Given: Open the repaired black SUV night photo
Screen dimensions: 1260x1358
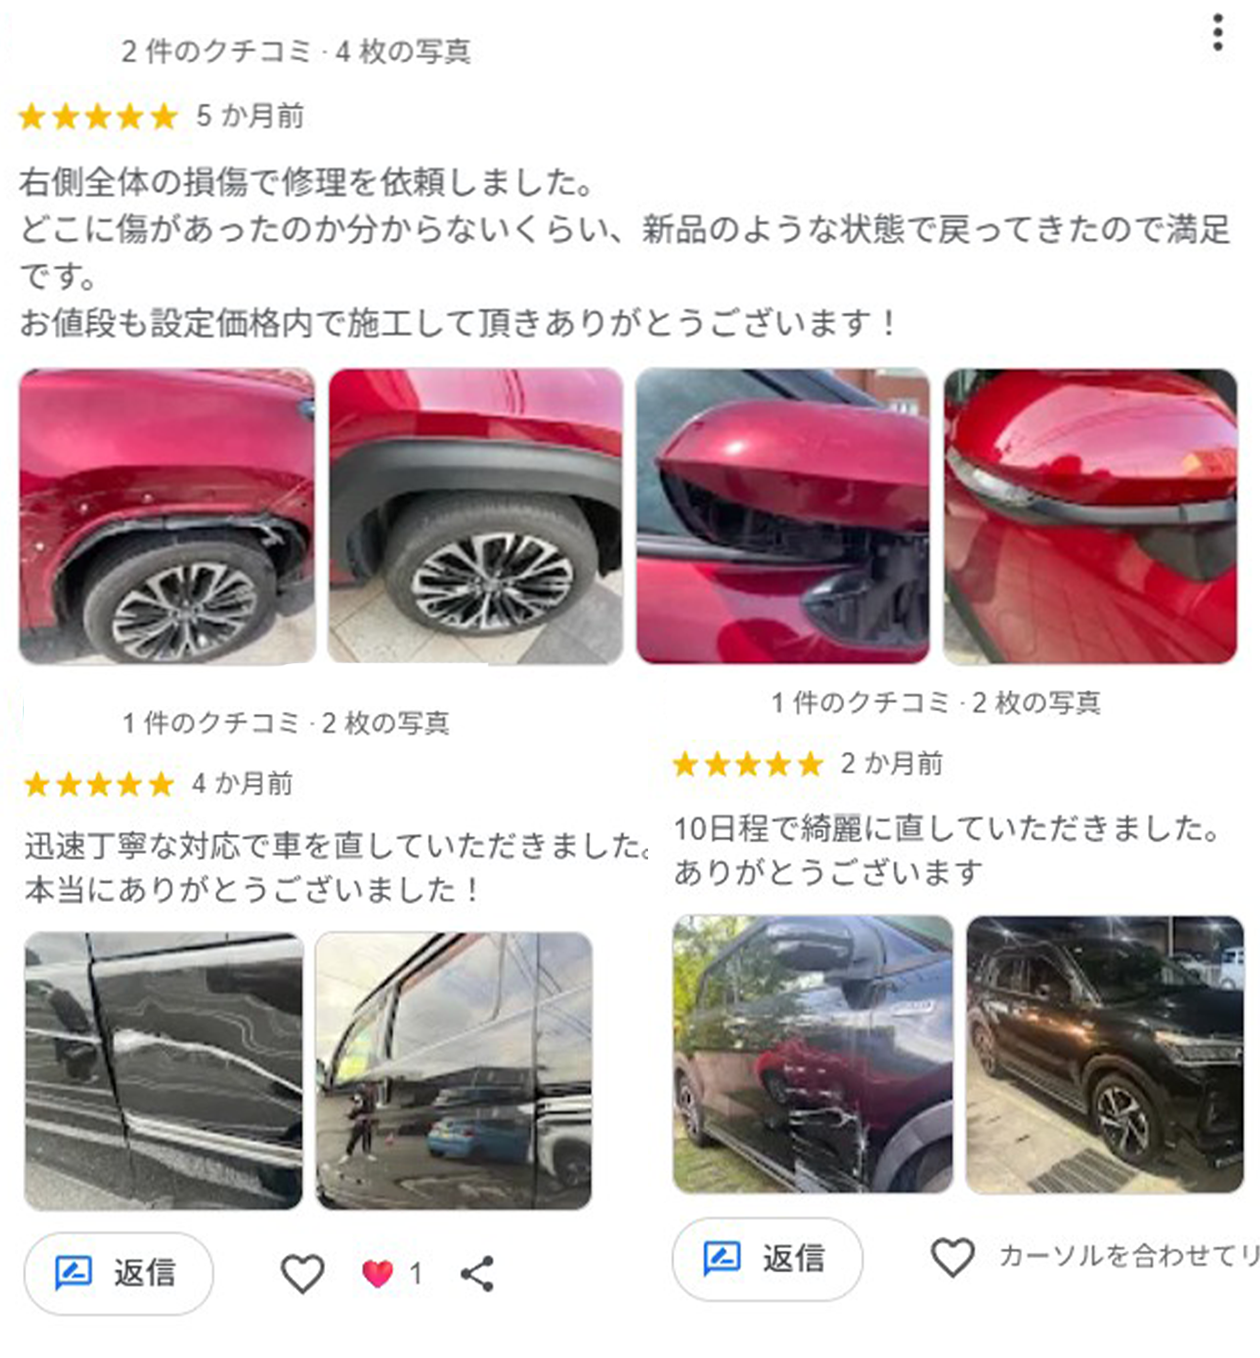Looking at the screenshot, I should point(1105,1054).
